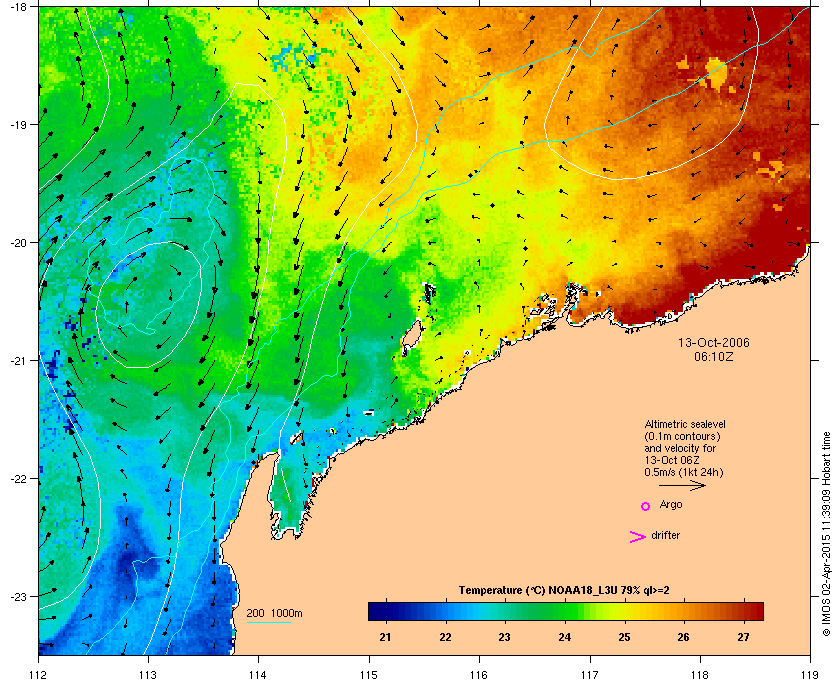The height and width of the screenshot is (680, 840).
Task: Click the colorbar tick label '23'
Action: coord(504,637)
